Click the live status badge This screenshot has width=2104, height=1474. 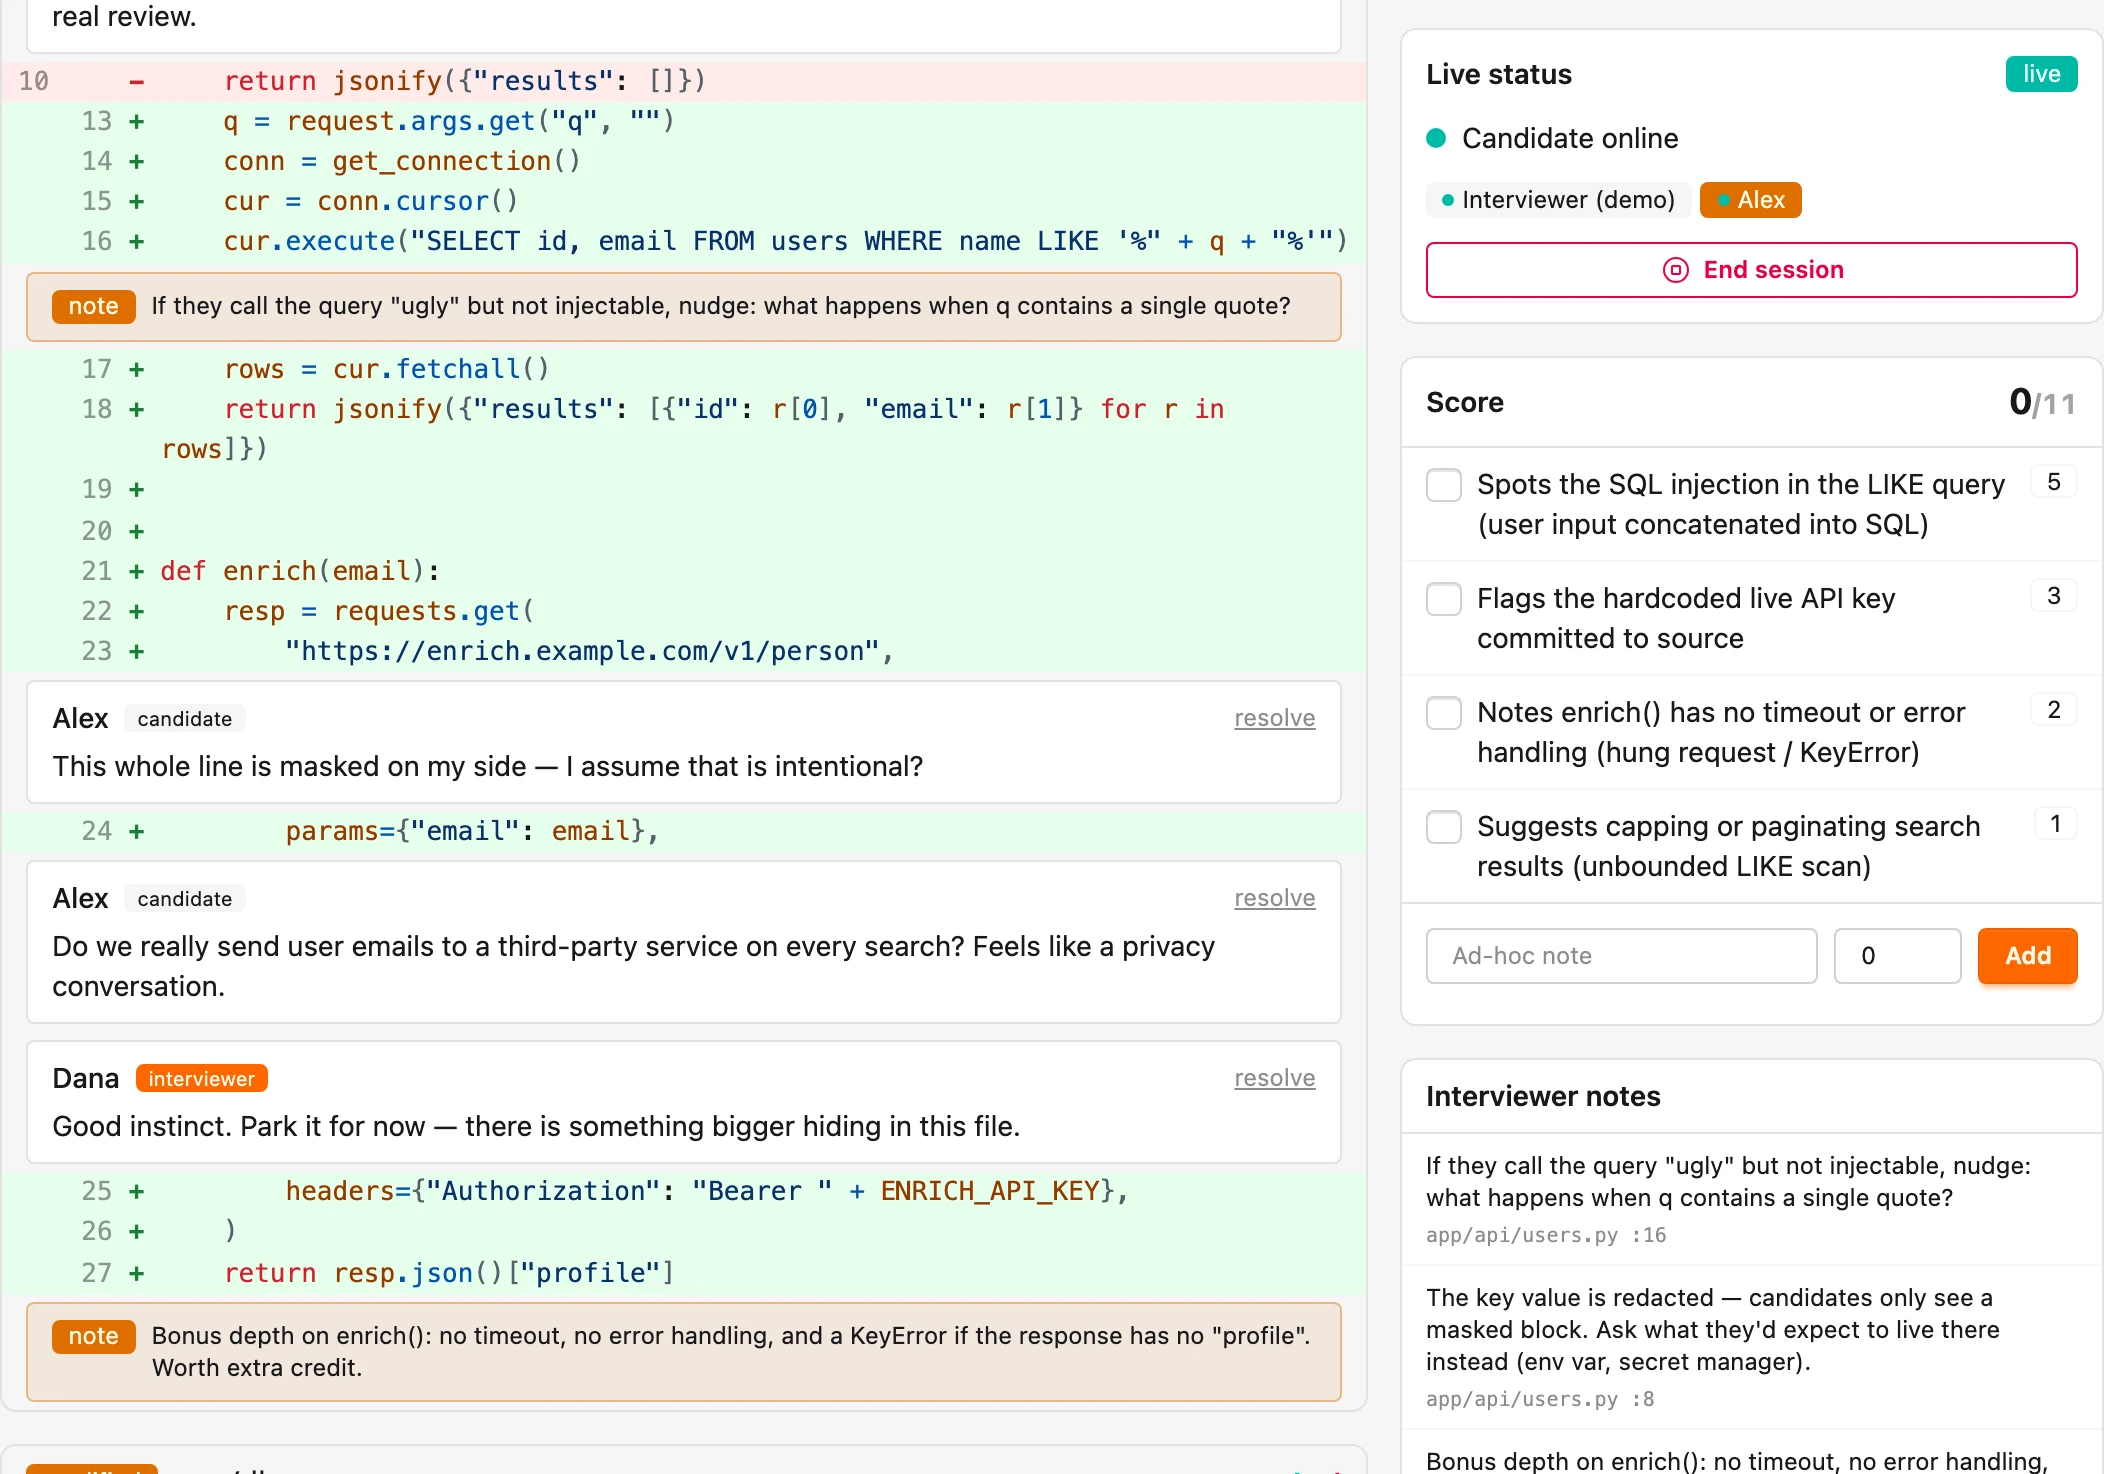pyautogui.click(x=2041, y=74)
